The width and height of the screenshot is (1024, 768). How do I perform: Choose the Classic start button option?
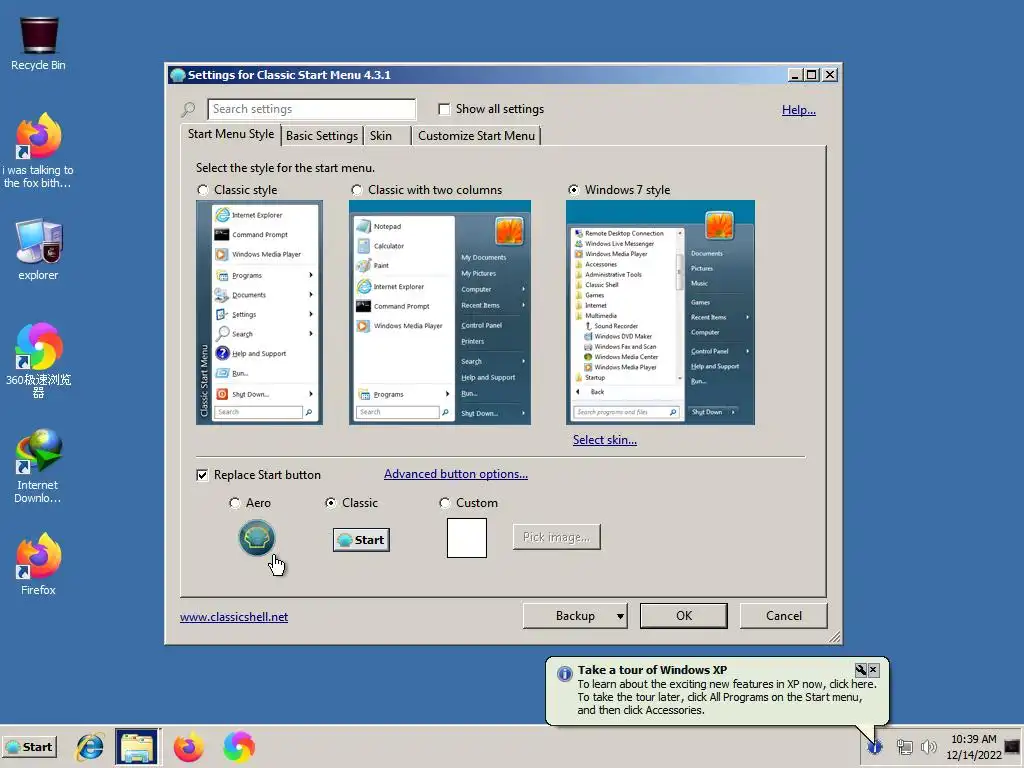pyautogui.click(x=330, y=503)
